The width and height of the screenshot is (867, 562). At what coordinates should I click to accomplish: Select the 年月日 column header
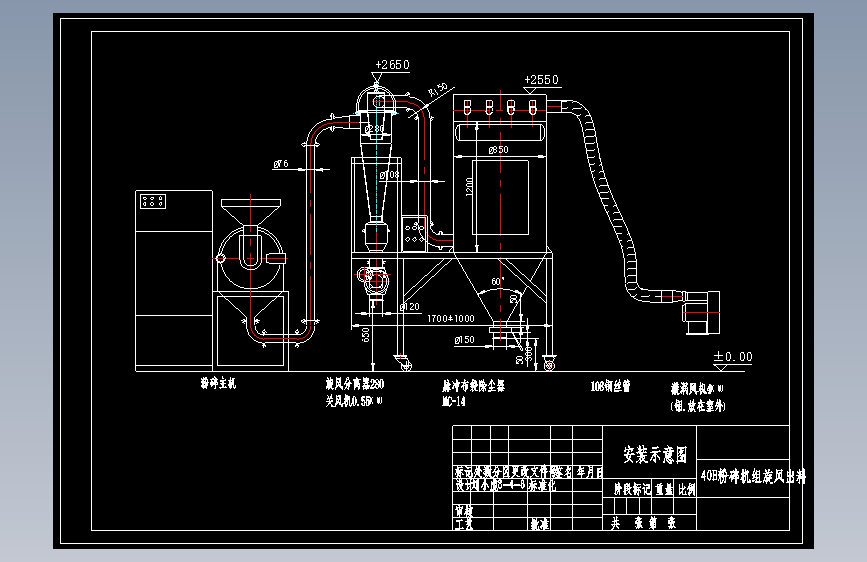point(589,472)
